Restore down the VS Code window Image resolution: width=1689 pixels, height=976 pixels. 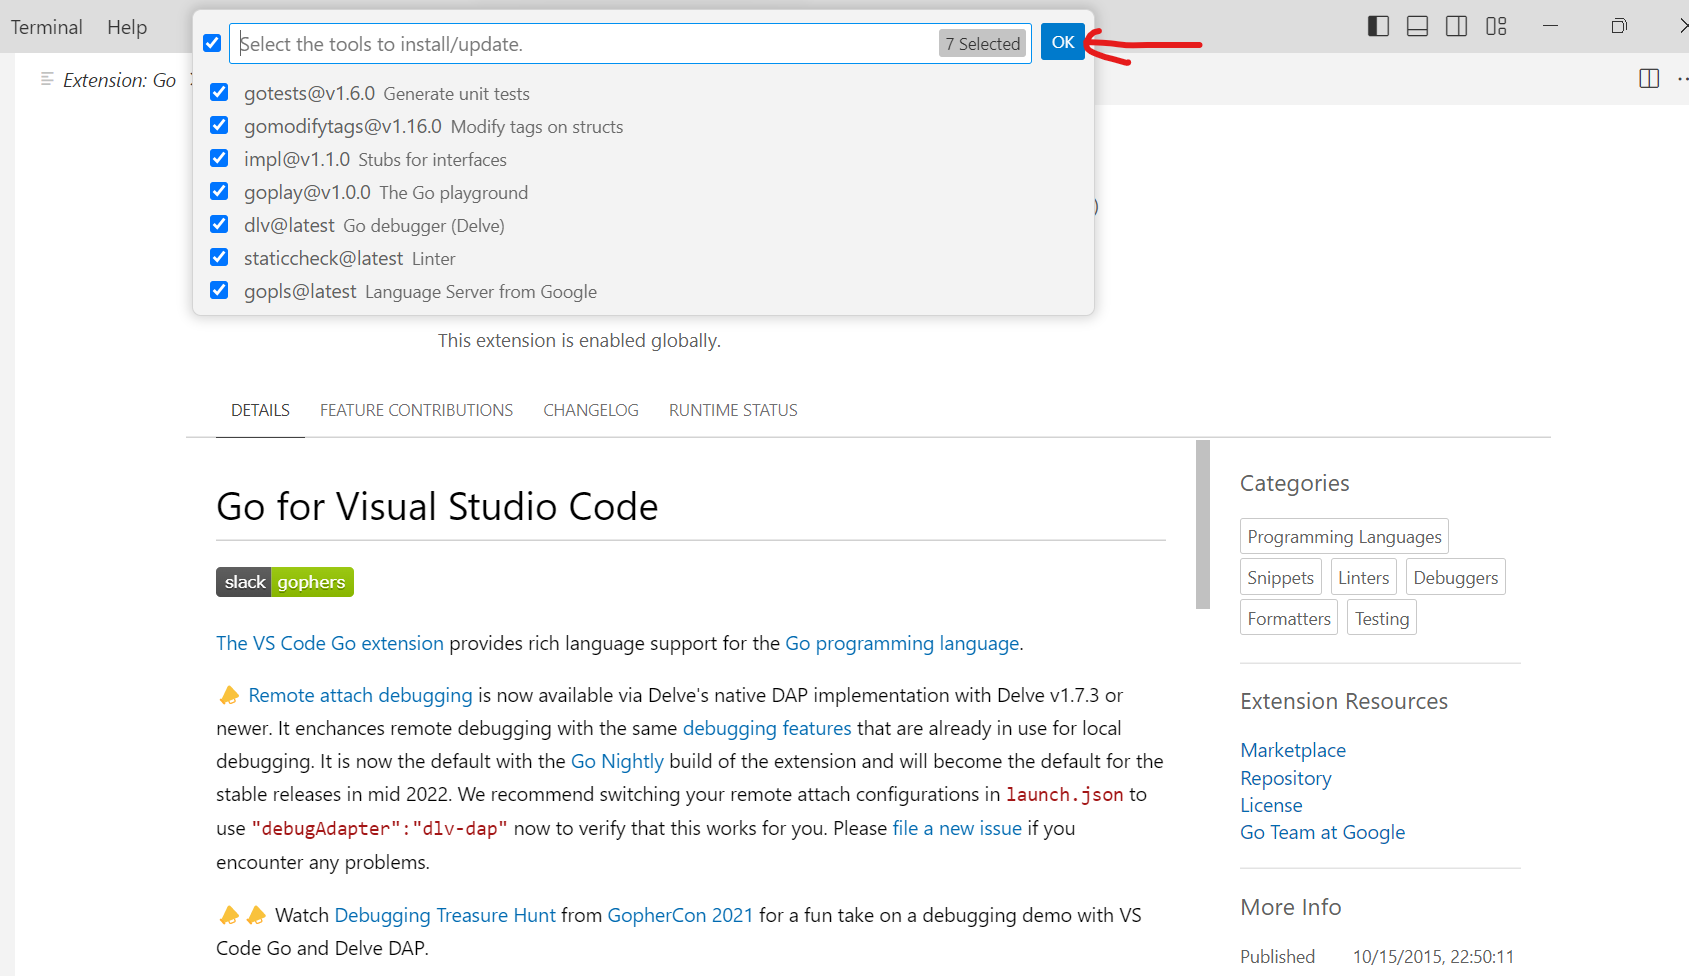click(x=1619, y=26)
